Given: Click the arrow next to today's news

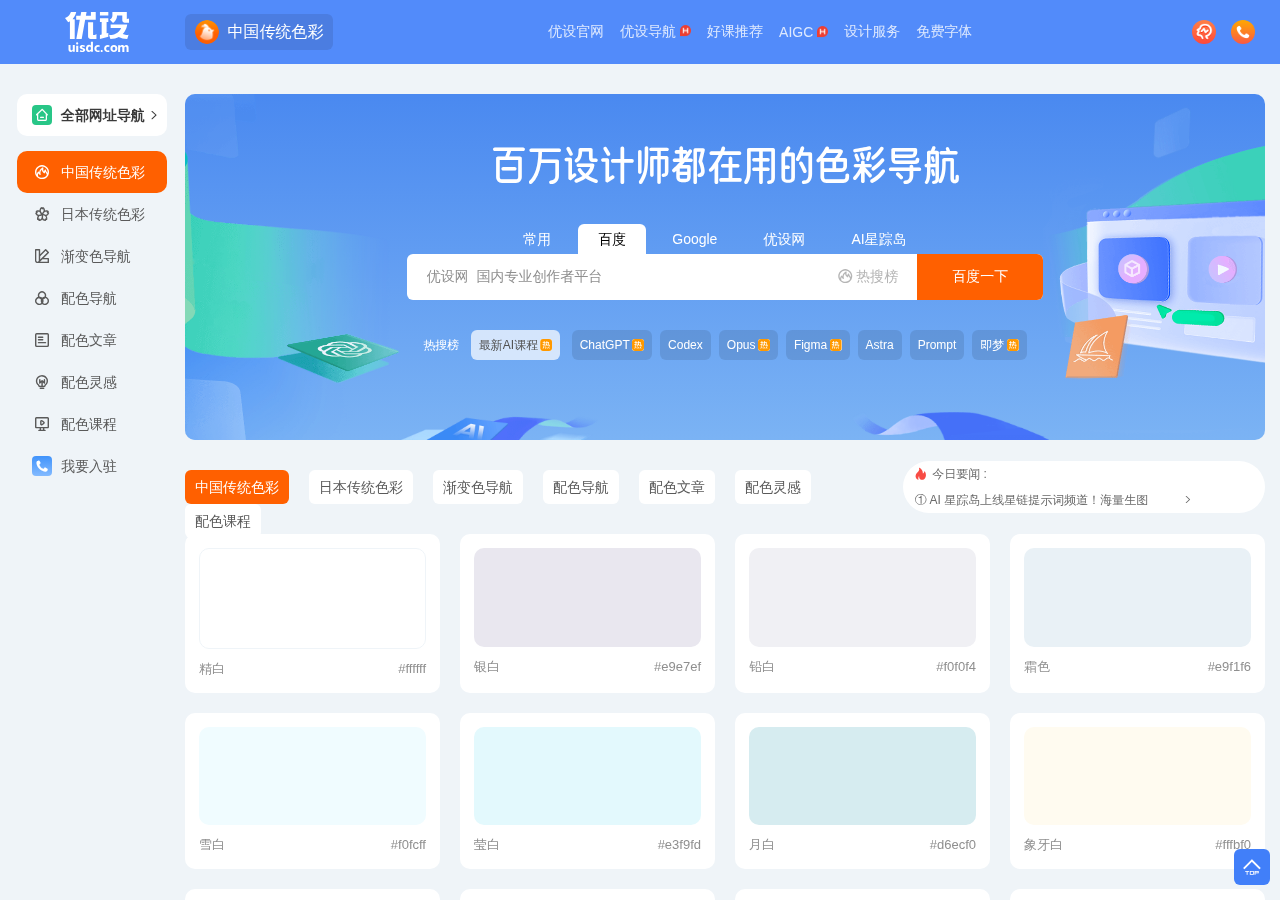Looking at the screenshot, I should [1188, 500].
